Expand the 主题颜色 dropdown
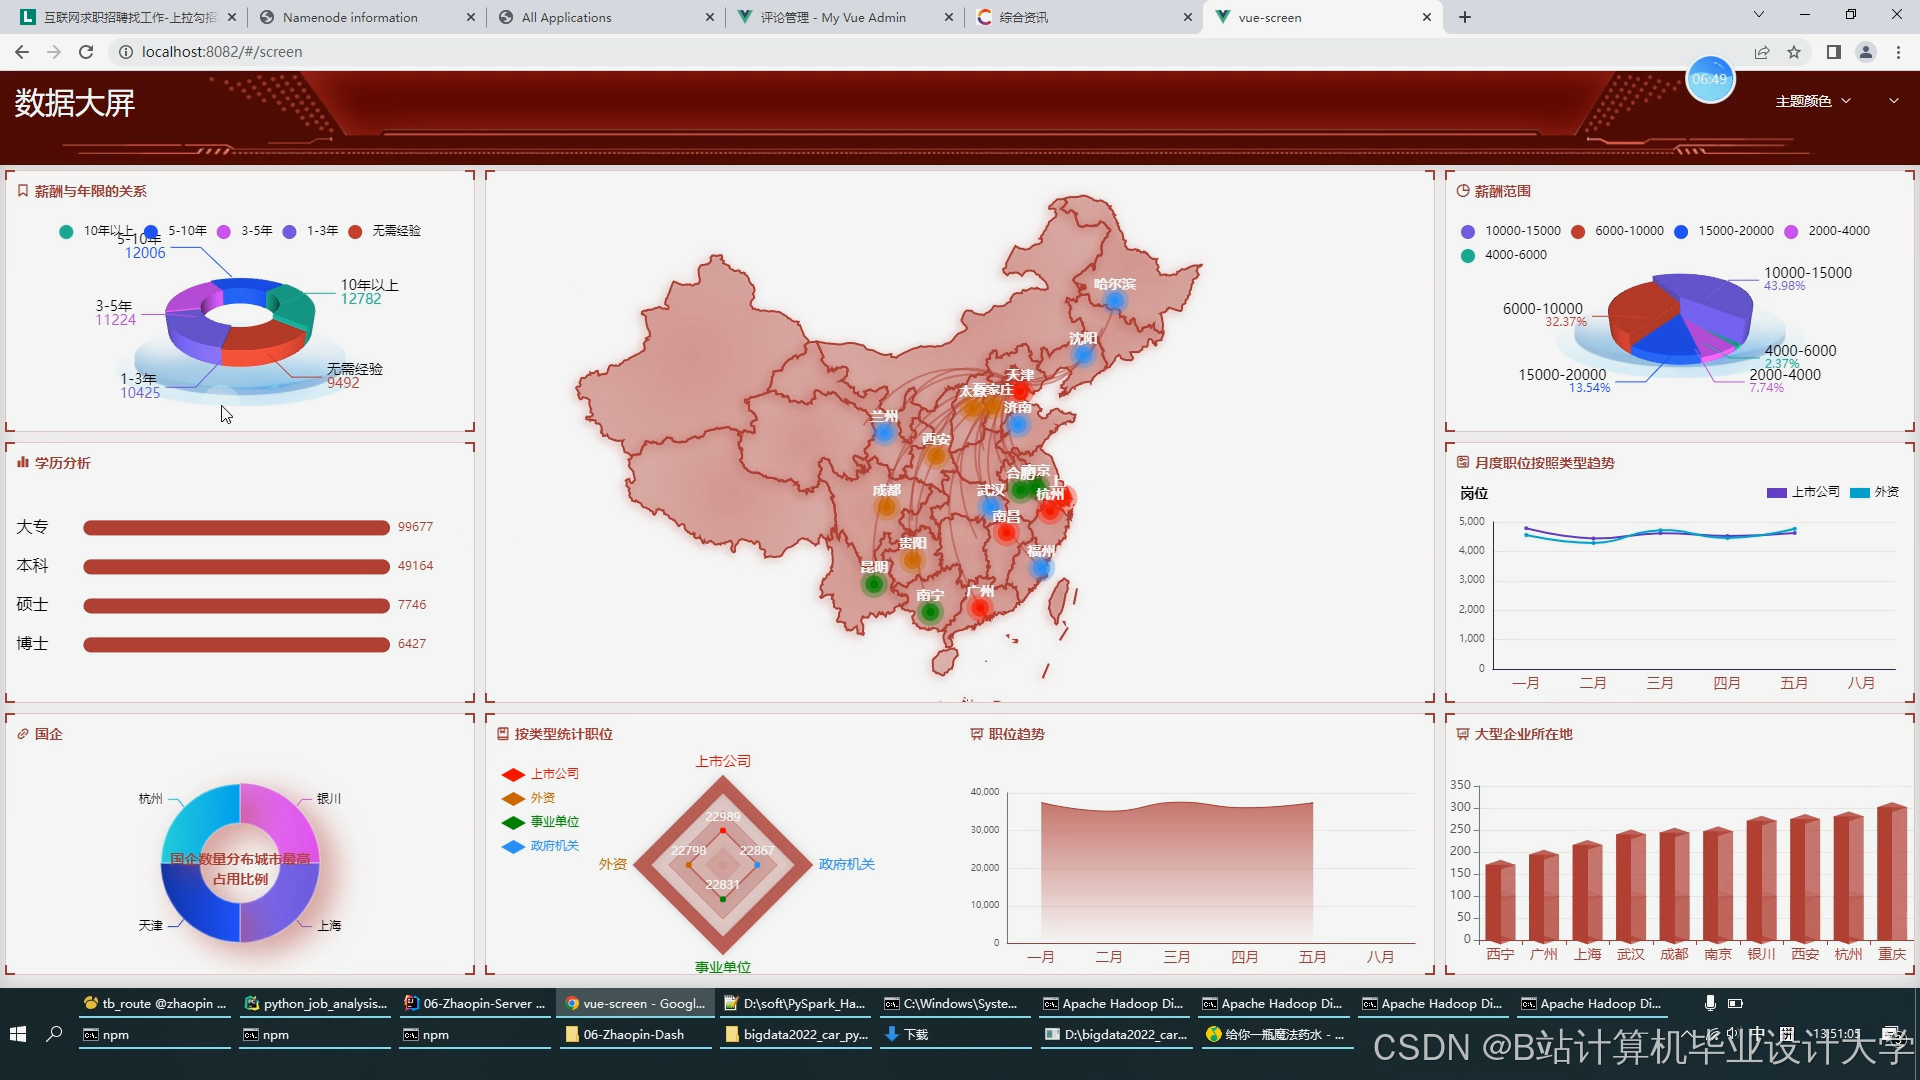Image resolution: width=1920 pixels, height=1080 pixels. [1813, 101]
